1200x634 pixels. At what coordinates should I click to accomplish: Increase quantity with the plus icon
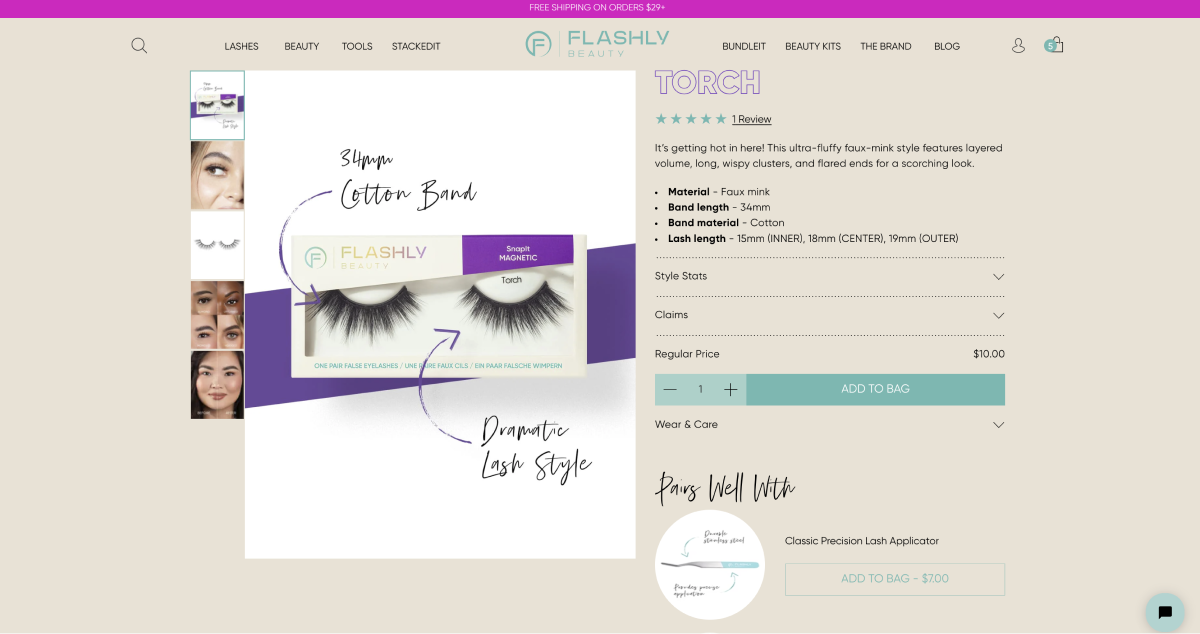730,389
